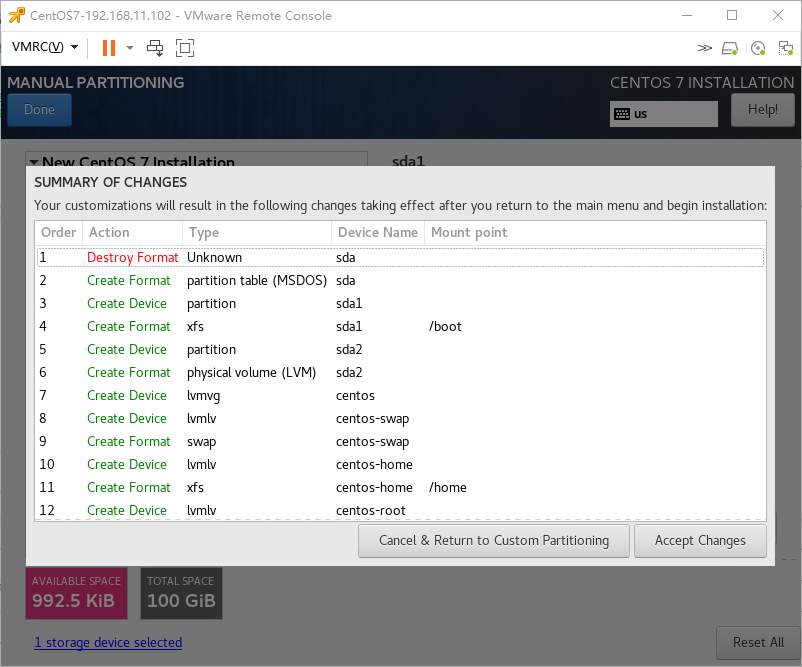The width and height of the screenshot is (802, 667).
Task: Click the hard disk device status icon
Action: pos(730,48)
